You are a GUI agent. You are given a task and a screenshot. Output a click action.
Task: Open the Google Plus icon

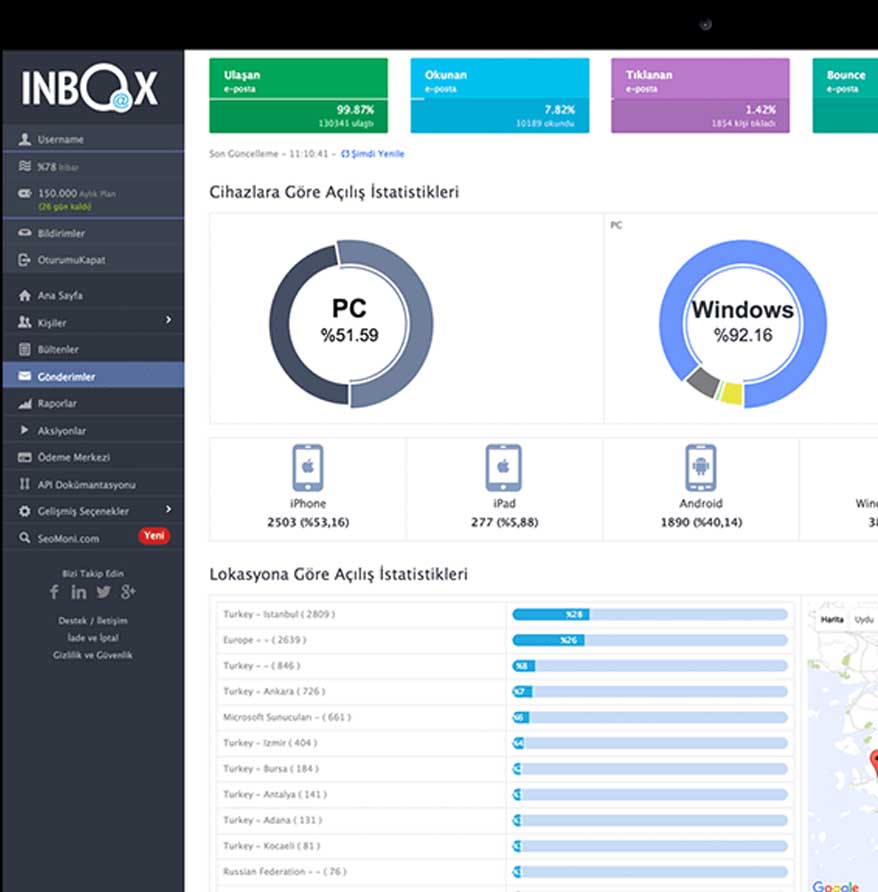128,592
